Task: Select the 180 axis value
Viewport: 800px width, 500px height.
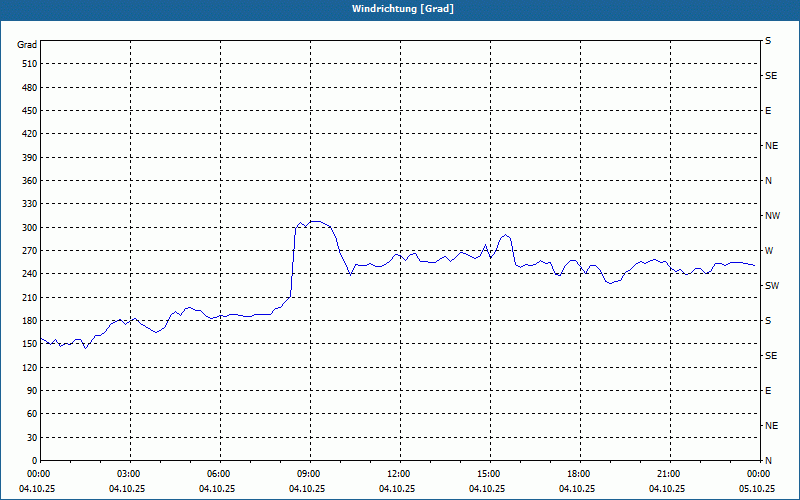Action: pos(30,321)
